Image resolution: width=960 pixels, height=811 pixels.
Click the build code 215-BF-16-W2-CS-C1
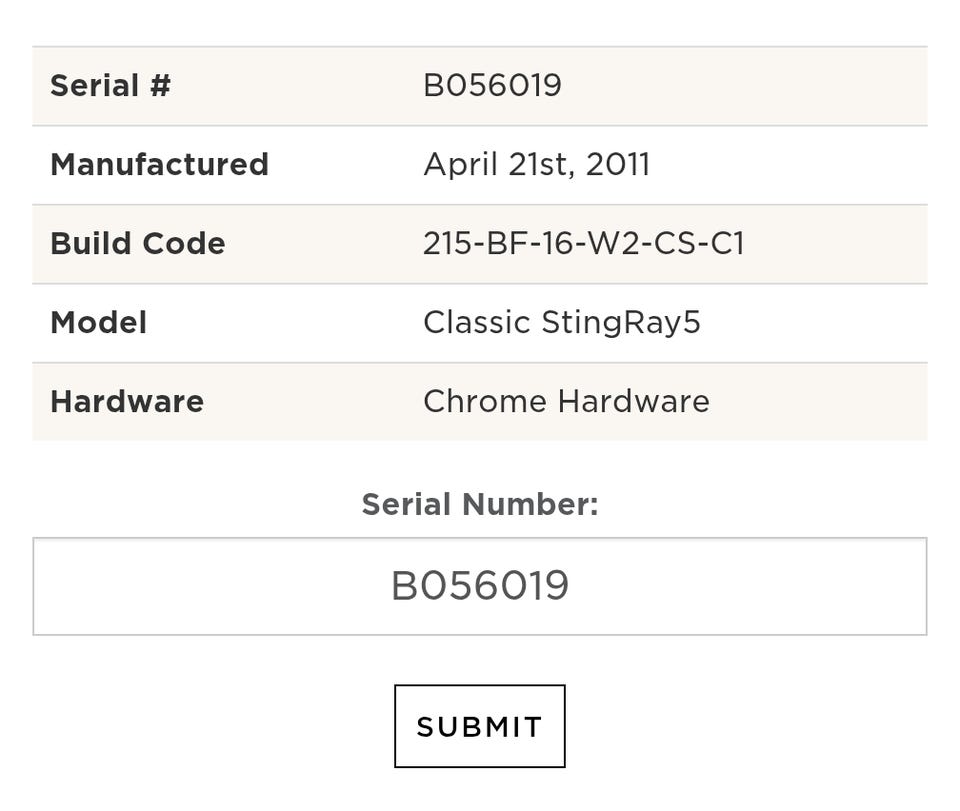click(583, 244)
